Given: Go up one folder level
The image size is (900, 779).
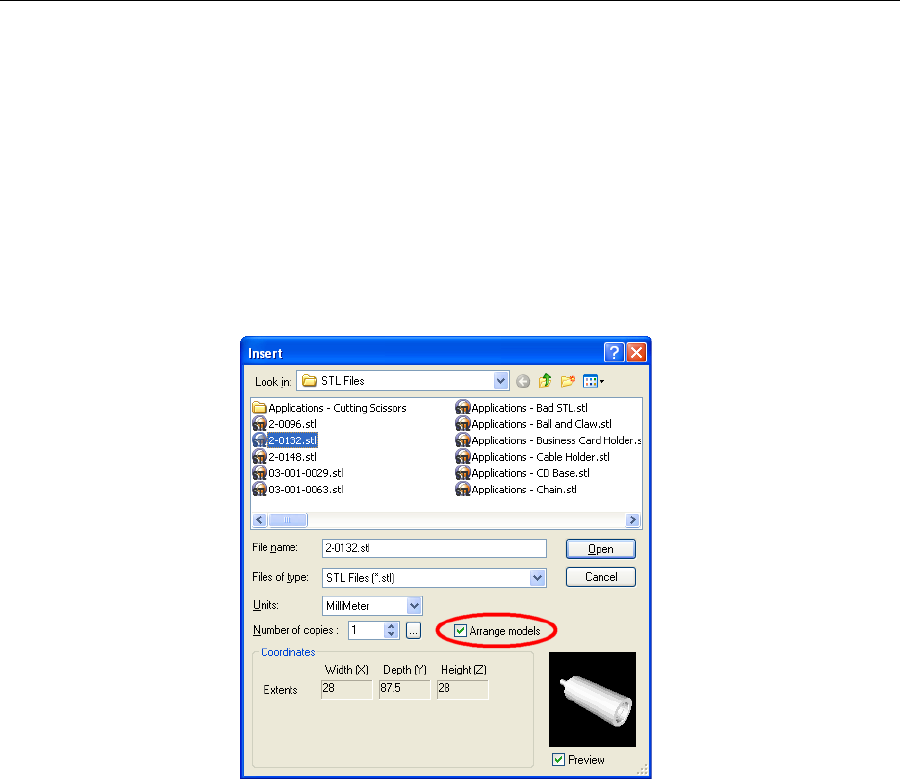Looking at the screenshot, I should point(545,381).
